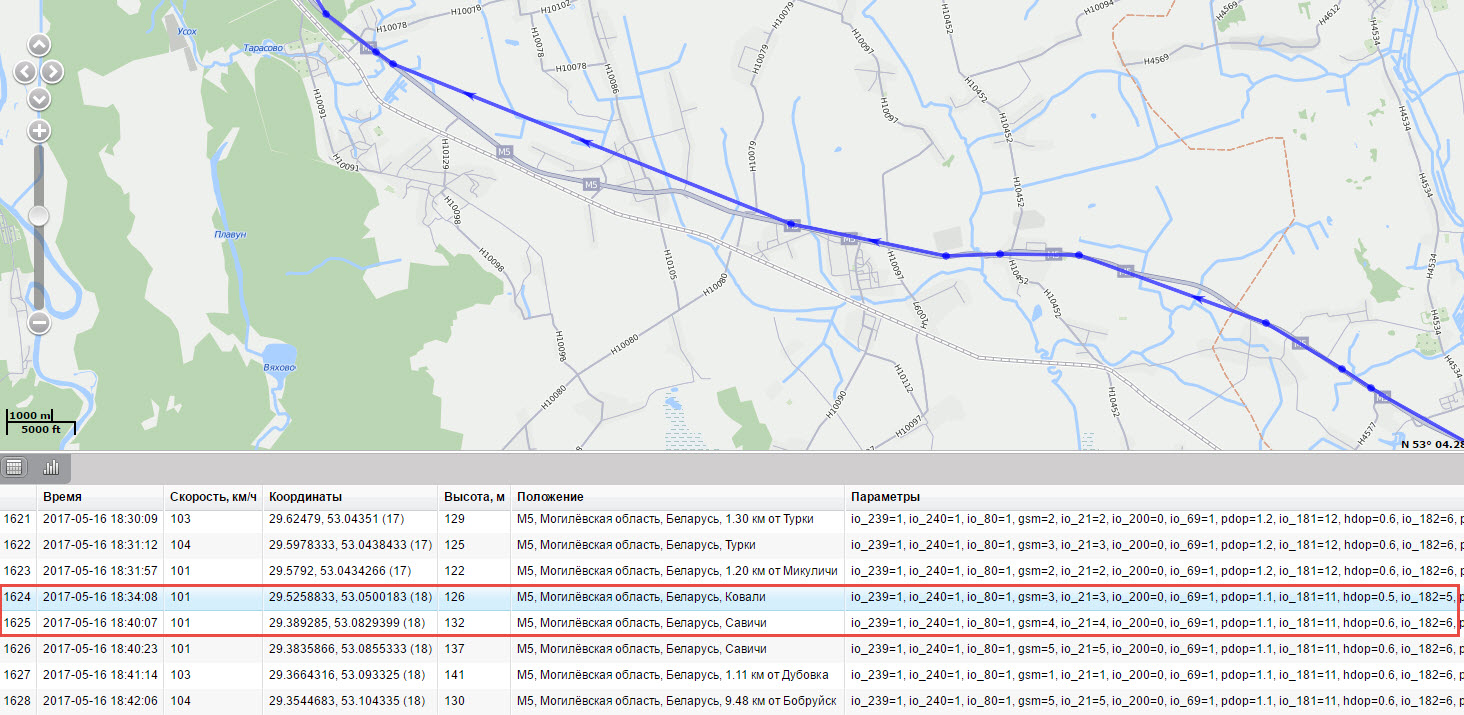This screenshot has height=715, width=1464.
Task: Click the Положение column header
Action: [550, 497]
